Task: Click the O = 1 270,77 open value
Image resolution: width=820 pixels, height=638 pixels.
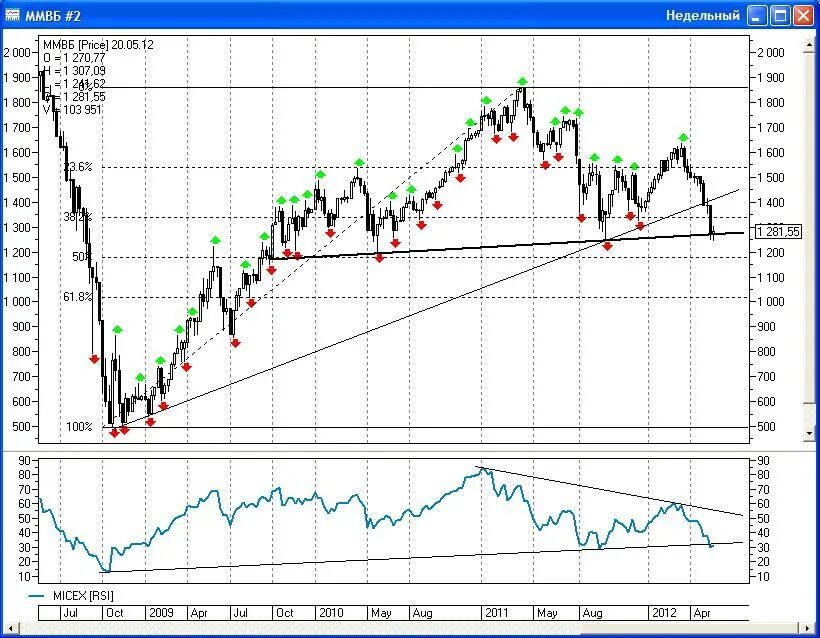Action: coord(75,58)
